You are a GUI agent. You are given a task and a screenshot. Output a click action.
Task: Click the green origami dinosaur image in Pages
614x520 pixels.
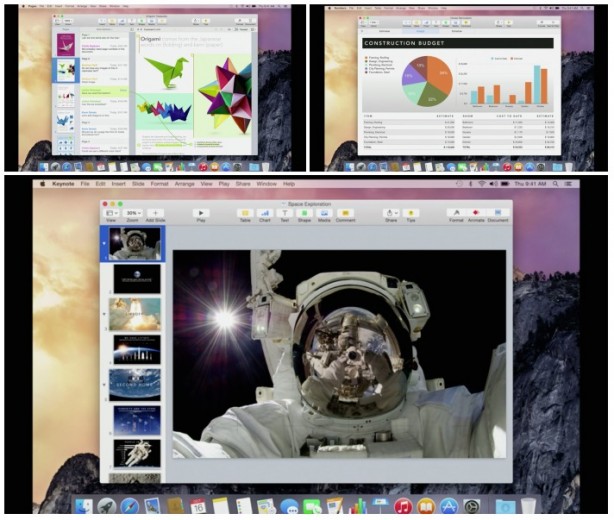tap(166, 72)
